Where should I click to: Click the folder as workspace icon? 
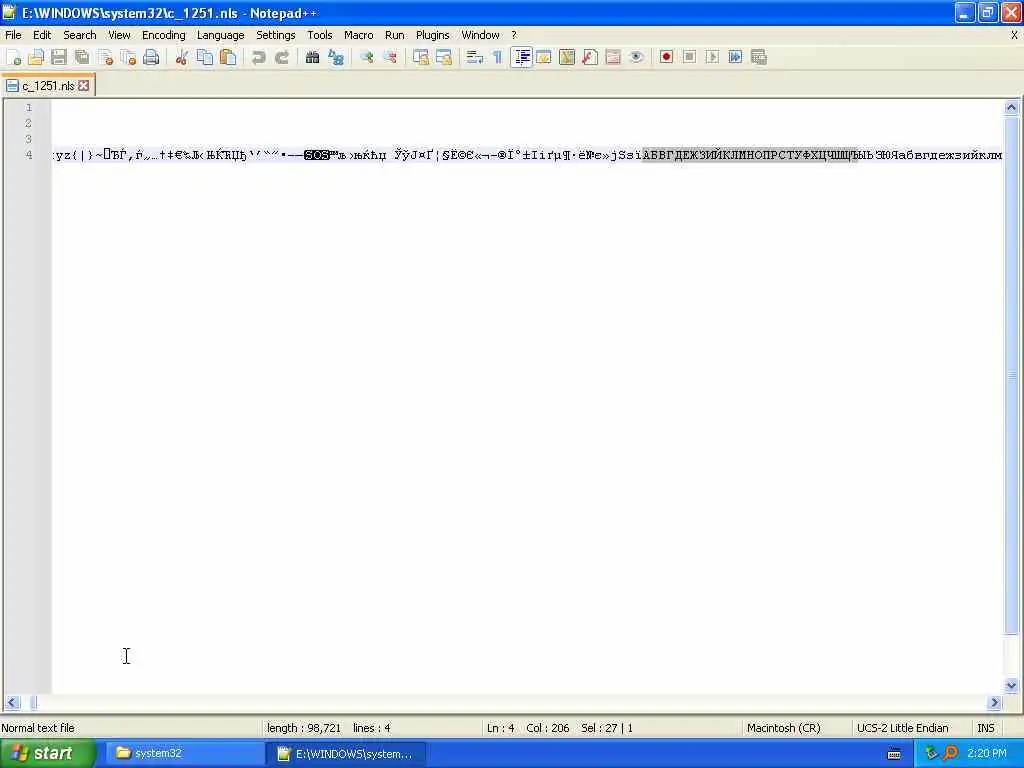[x=613, y=57]
